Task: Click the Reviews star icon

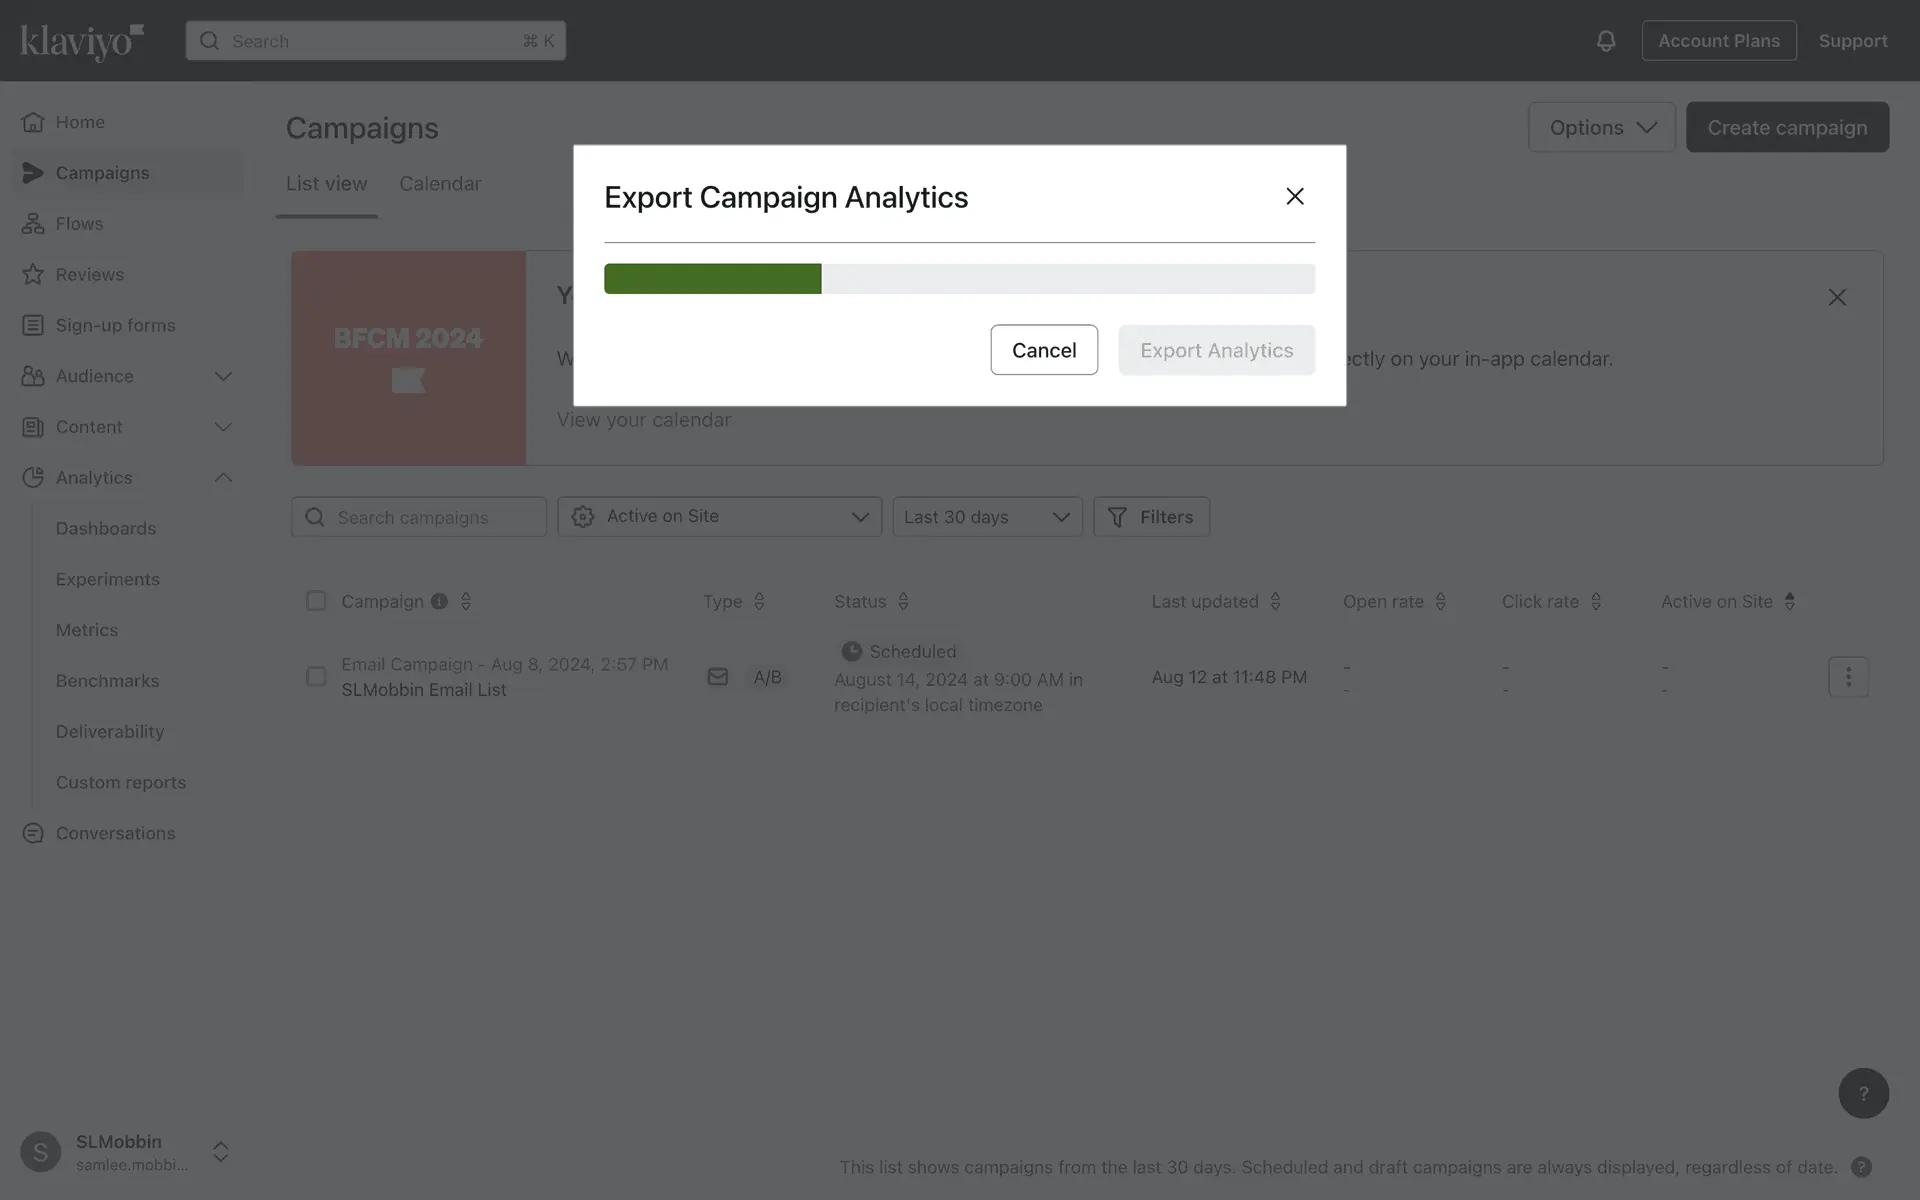Action: click(x=33, y=274)
